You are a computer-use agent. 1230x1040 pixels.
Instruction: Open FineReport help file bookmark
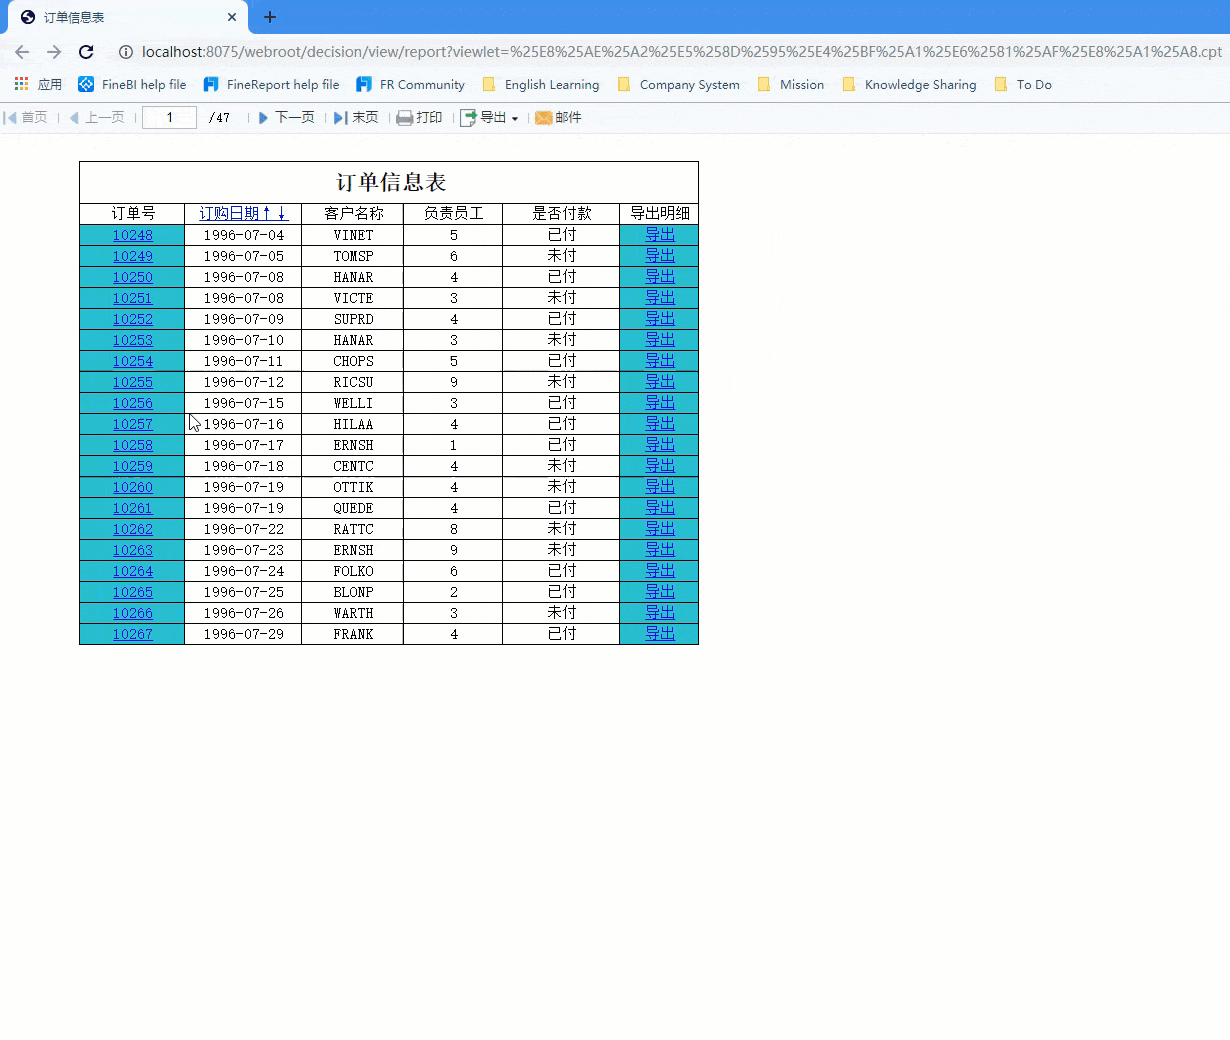(x=271, y=84)
